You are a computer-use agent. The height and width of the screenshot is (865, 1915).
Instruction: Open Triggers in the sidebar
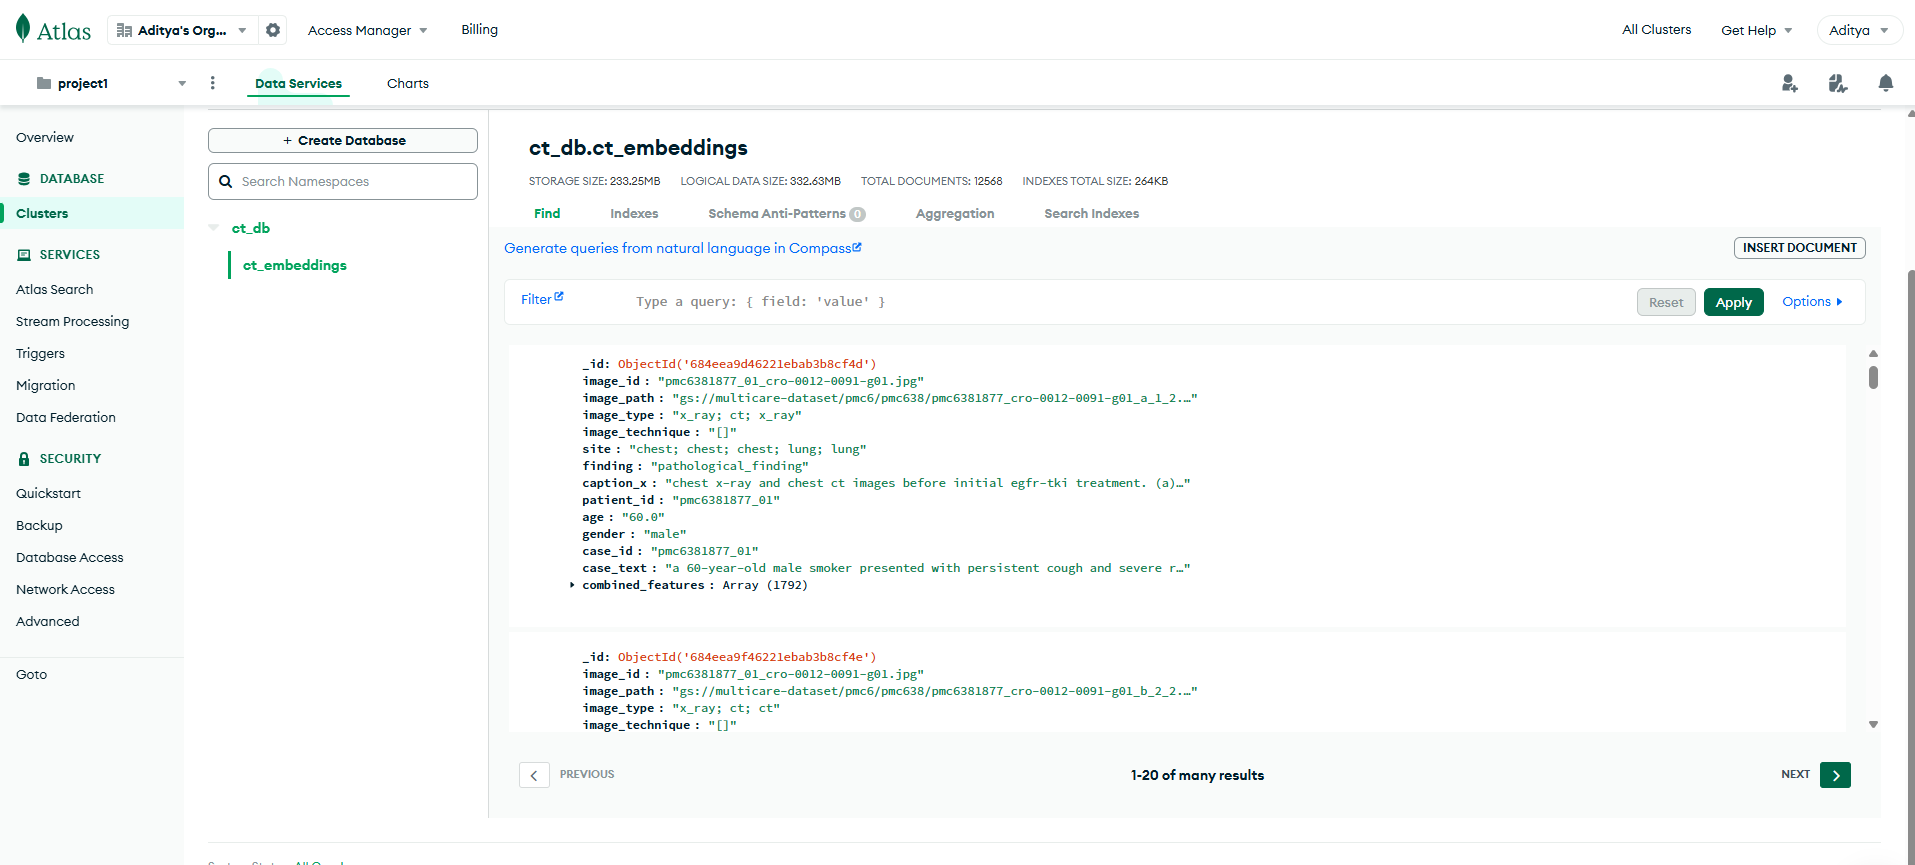click(40, 353)
